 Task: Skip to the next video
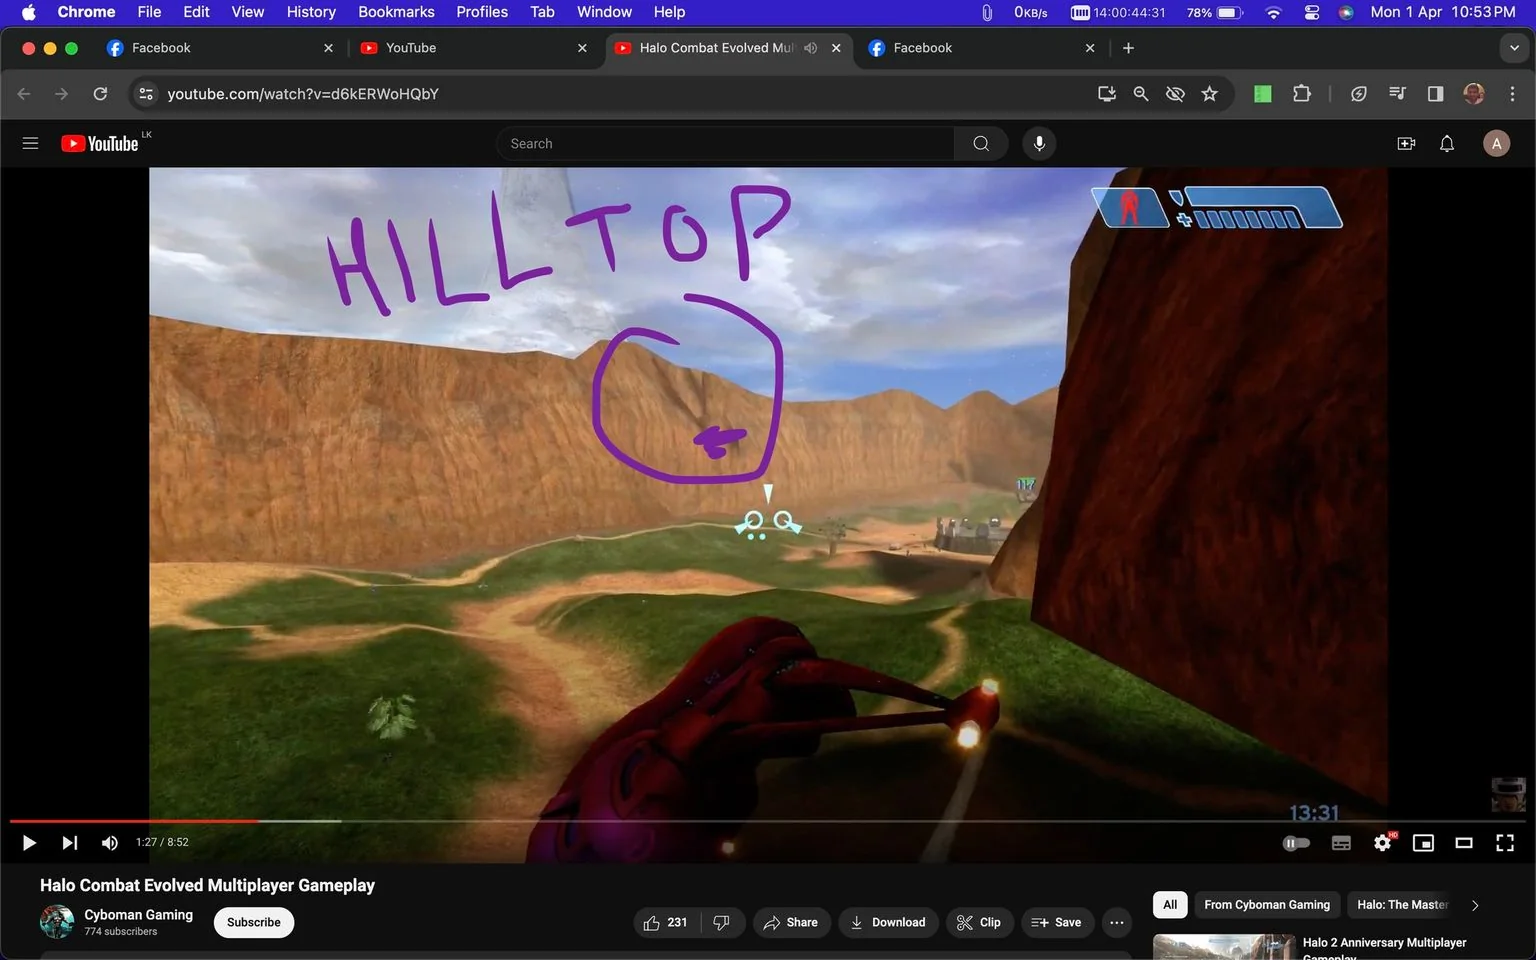69,843
